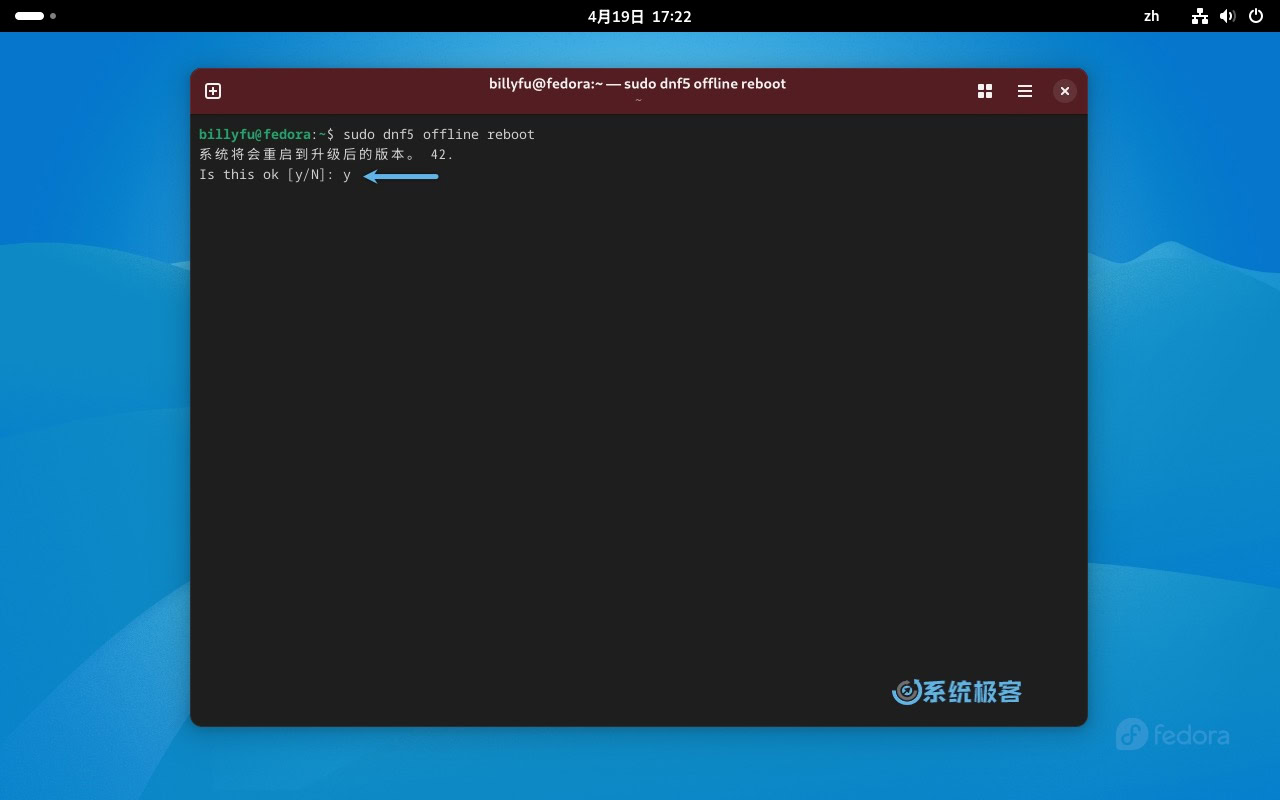Image resolution: width=1280 pixels, height=800 pixels.
Task: Click the 'Is this ok [y/N]: y' prompt
Action: point(275,175)
